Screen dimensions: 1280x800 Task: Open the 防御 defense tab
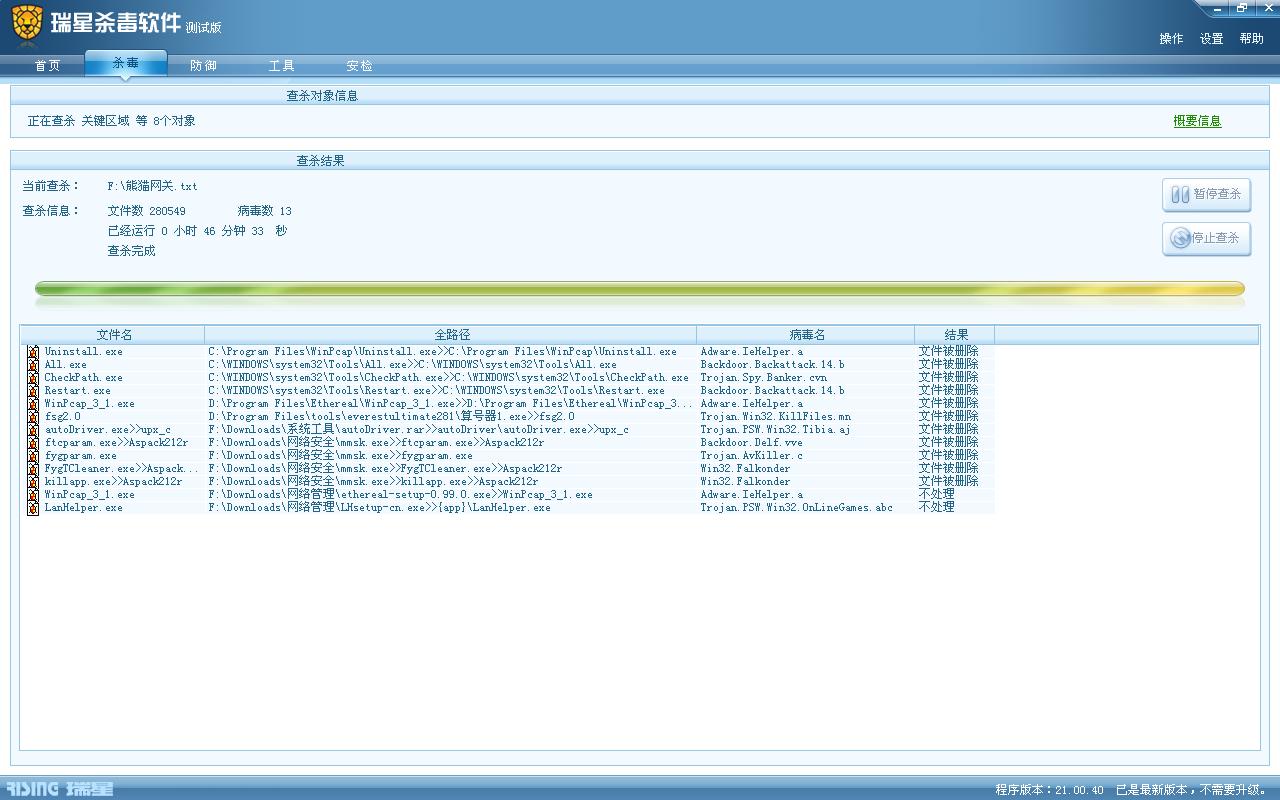tap(203, 66)
